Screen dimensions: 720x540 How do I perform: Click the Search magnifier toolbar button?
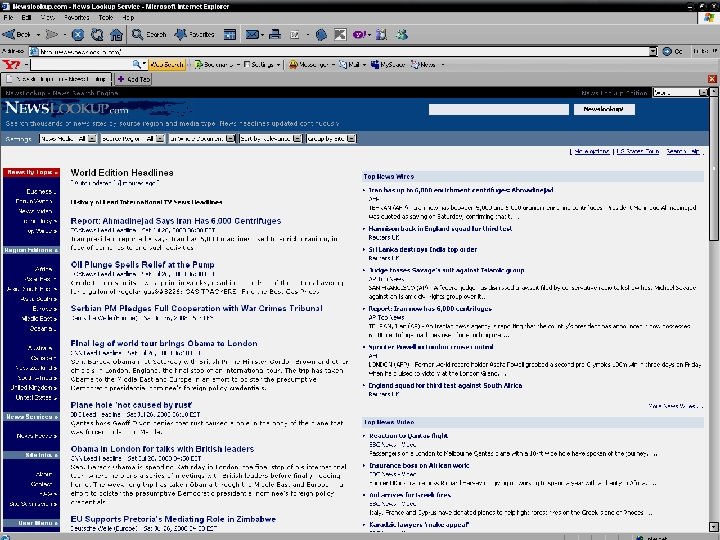[x=149, y=34]
